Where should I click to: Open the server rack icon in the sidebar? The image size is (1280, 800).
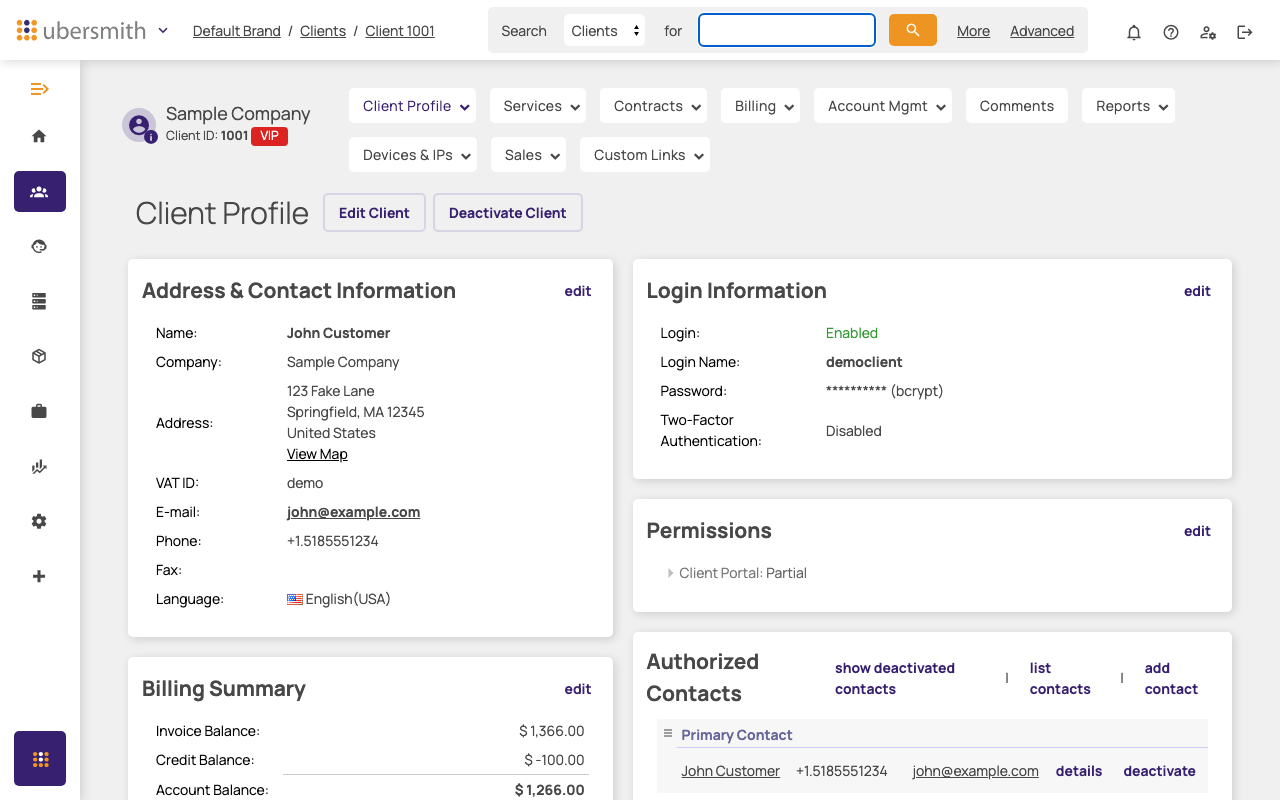(39, 301)
